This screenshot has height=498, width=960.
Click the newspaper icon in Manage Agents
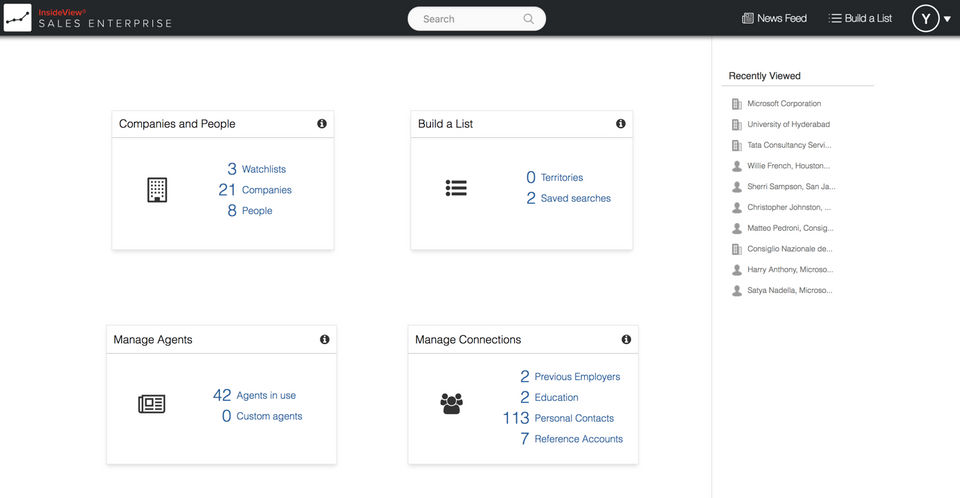pos(151,404)
